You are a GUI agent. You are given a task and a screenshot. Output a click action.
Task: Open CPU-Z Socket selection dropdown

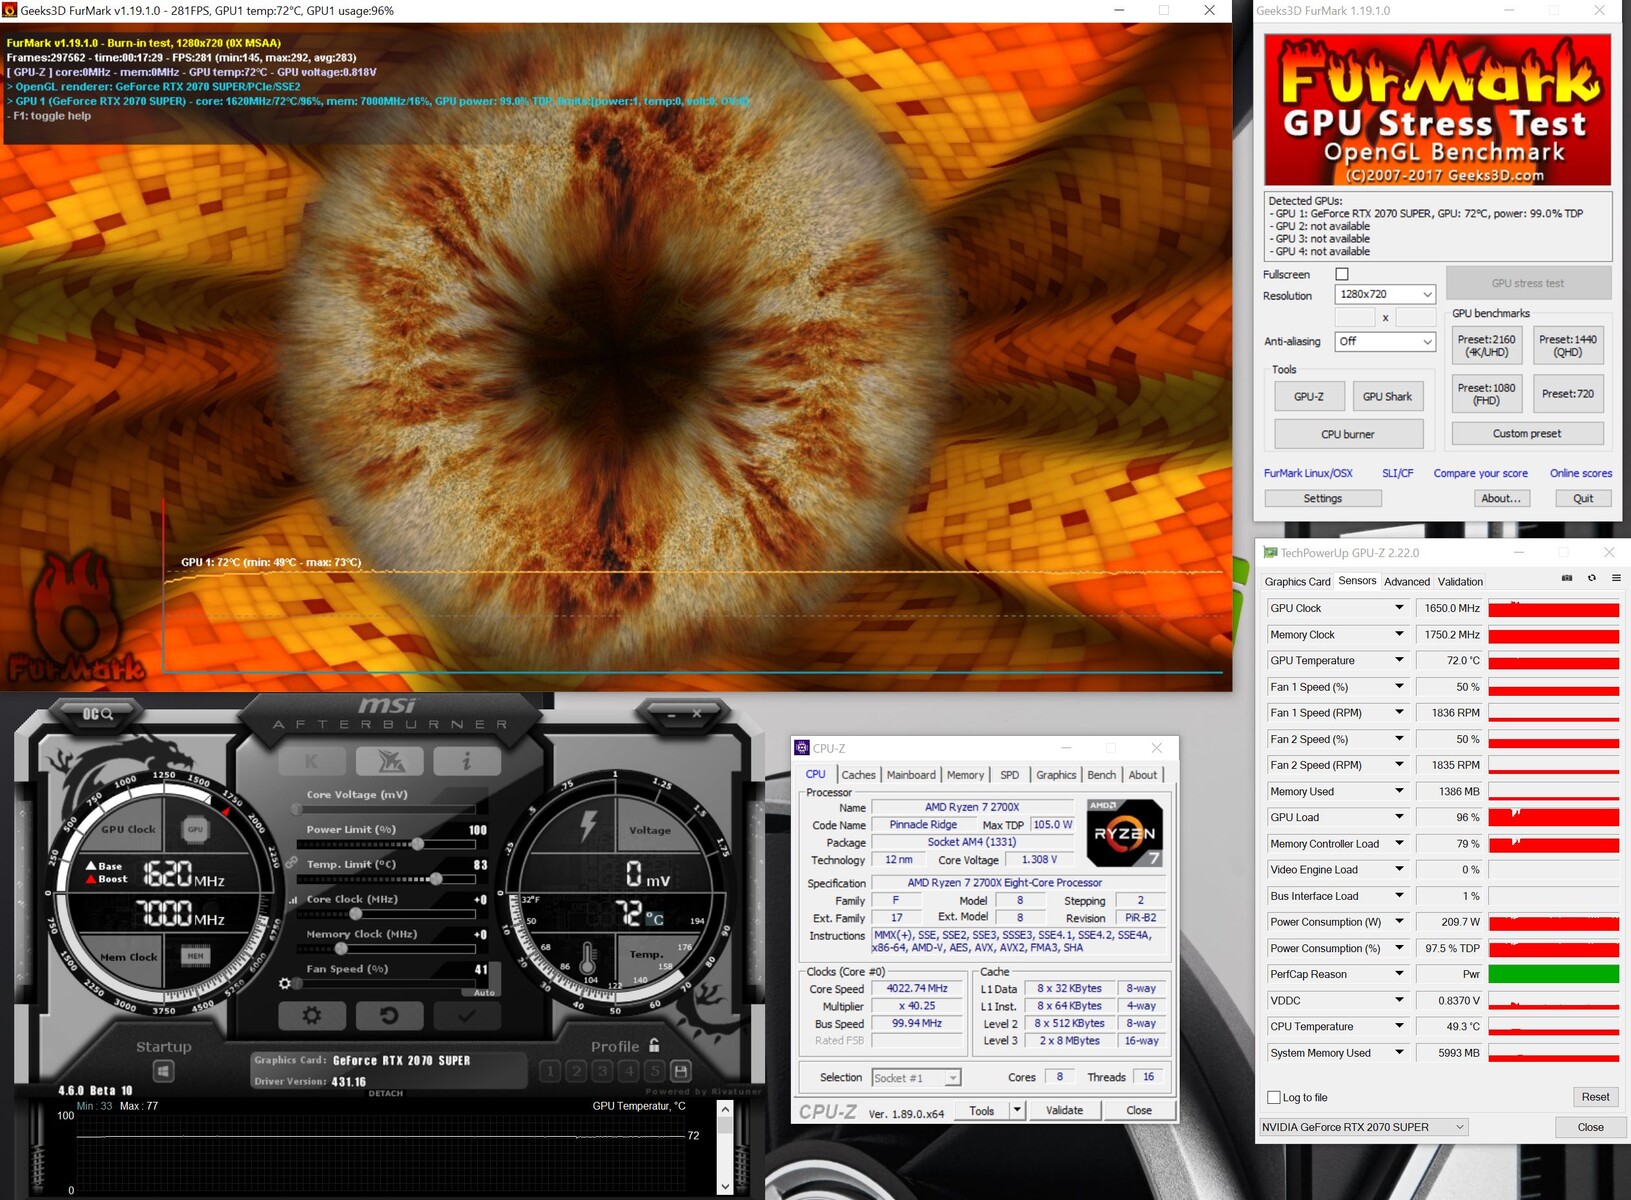(916, 1077)
